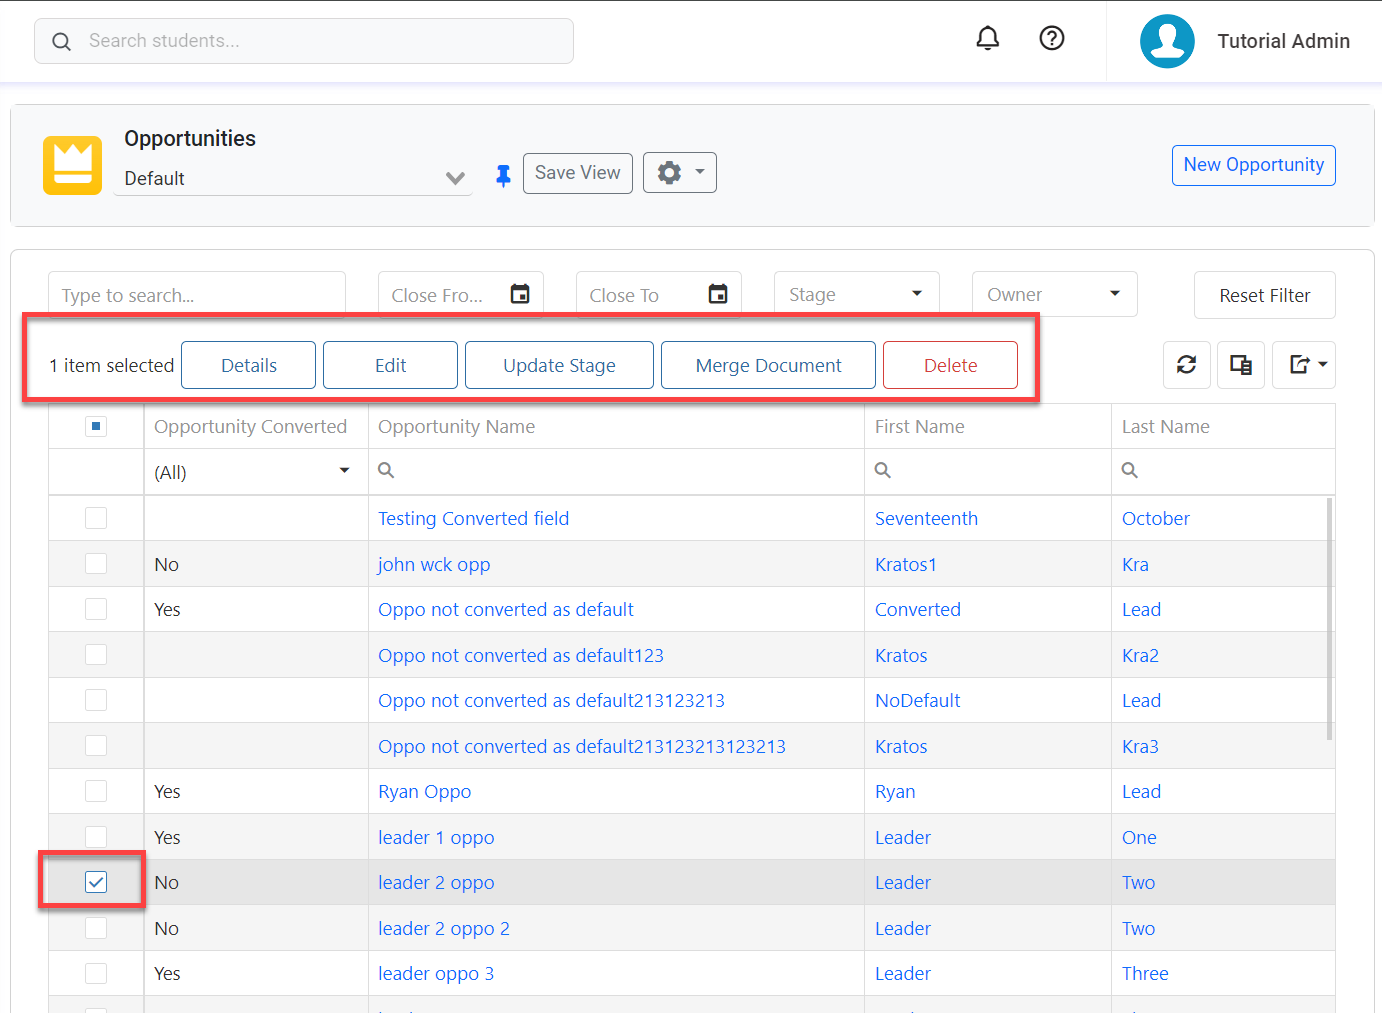Click the search students magnifier icon

point(62,41)
